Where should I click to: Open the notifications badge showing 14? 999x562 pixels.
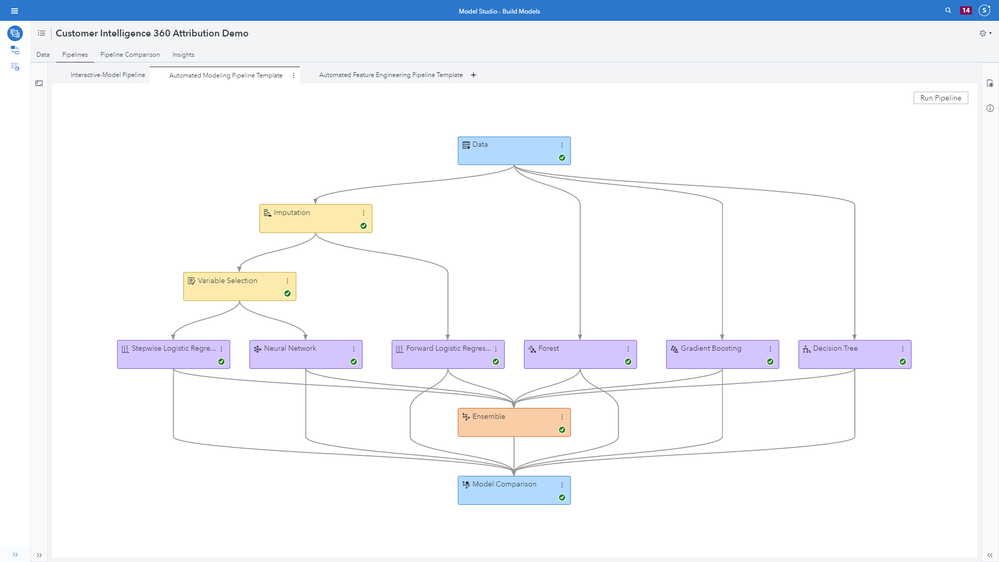(966, 10)
